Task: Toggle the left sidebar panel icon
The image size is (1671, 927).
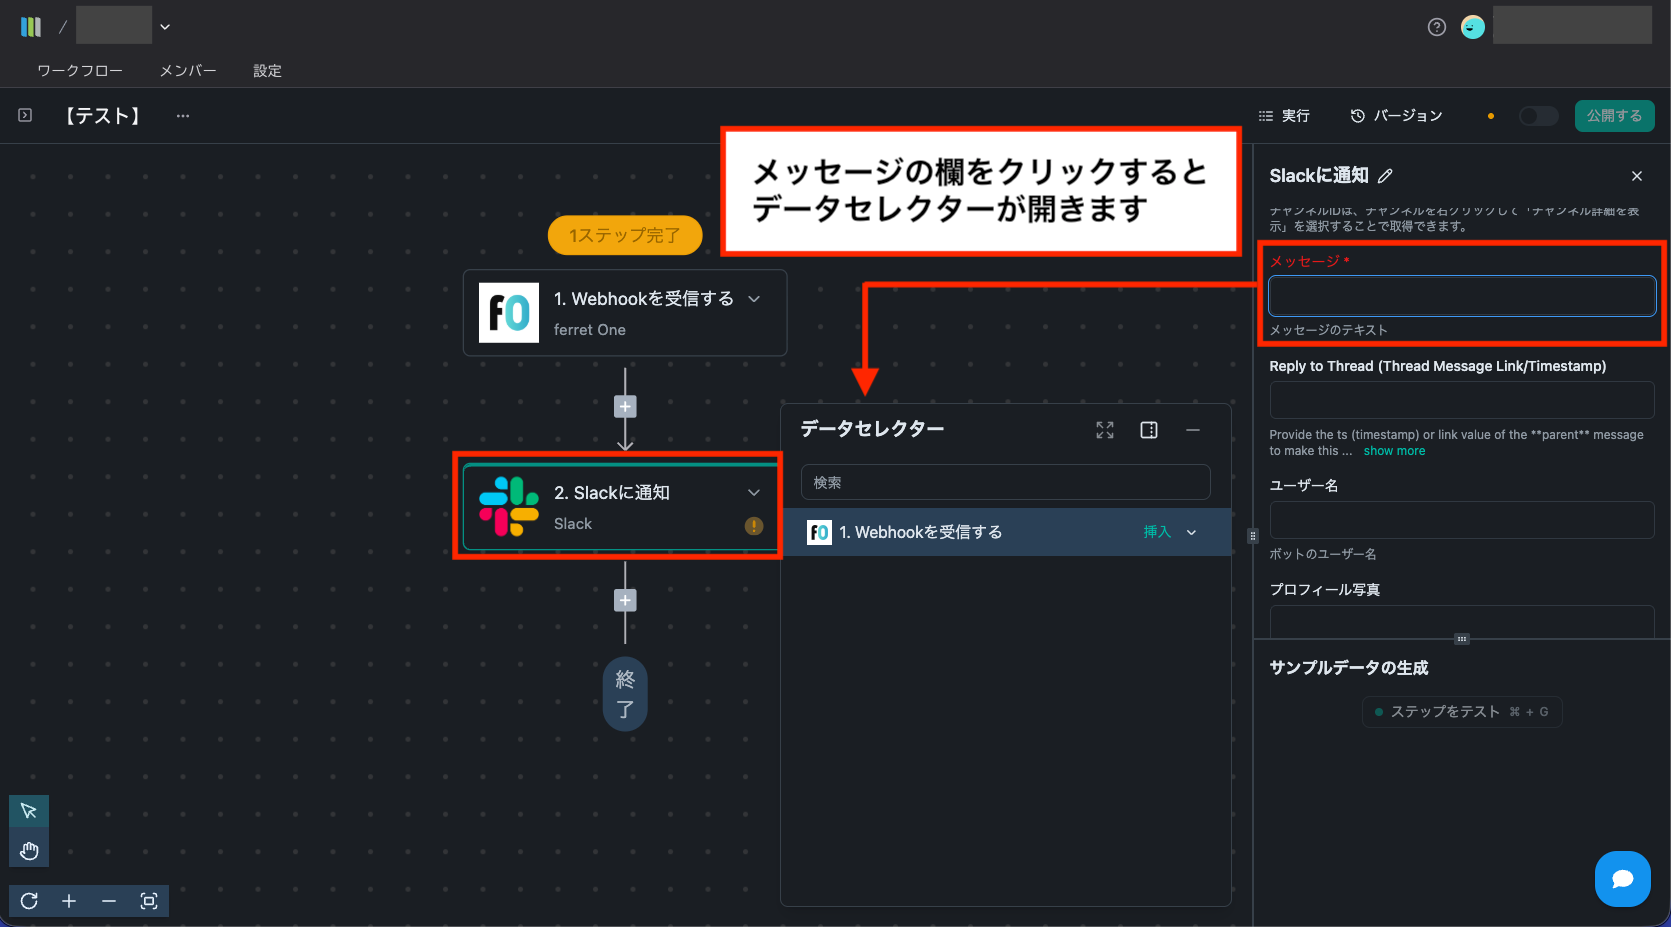Action: (x=25, y=116)
